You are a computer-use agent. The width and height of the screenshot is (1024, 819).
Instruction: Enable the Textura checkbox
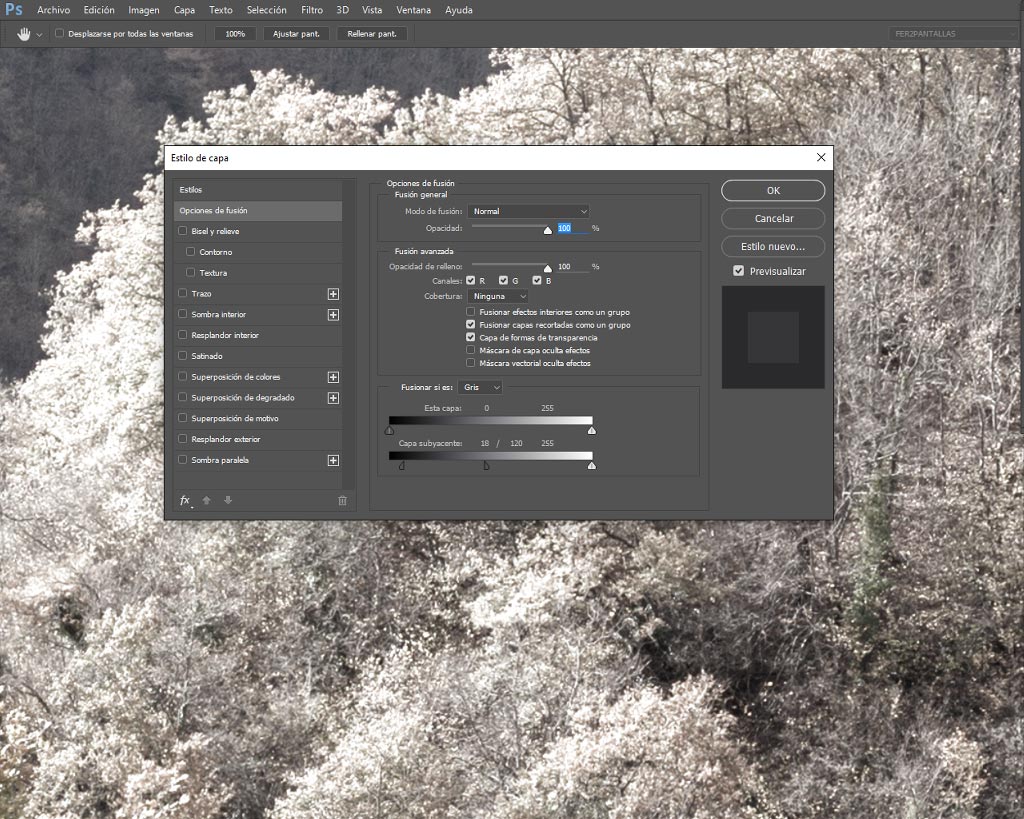click(x=191, y=272)
